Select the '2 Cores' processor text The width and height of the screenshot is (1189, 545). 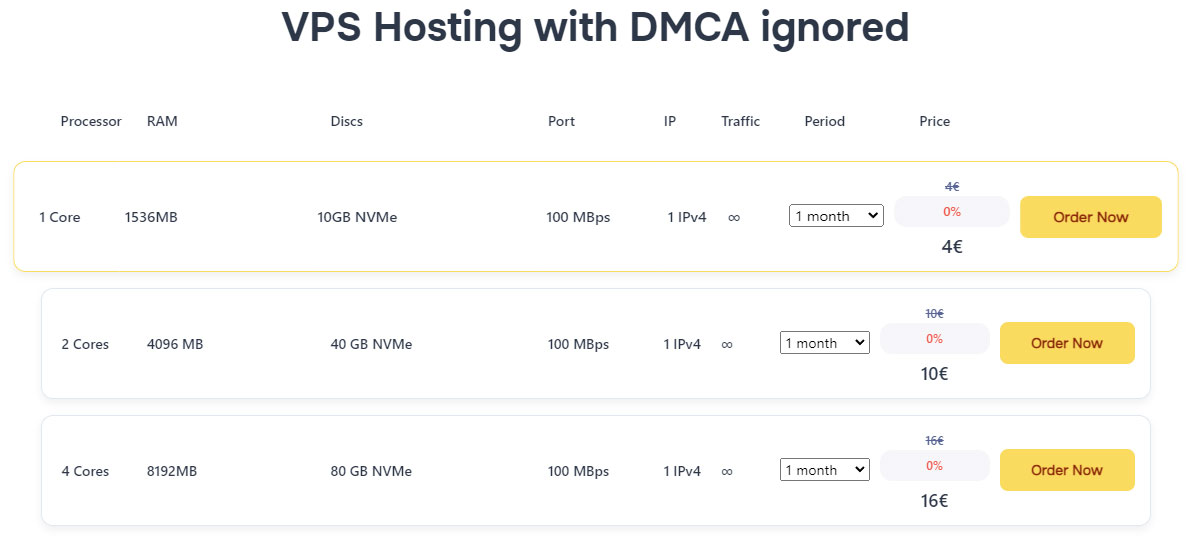point(85,344)
